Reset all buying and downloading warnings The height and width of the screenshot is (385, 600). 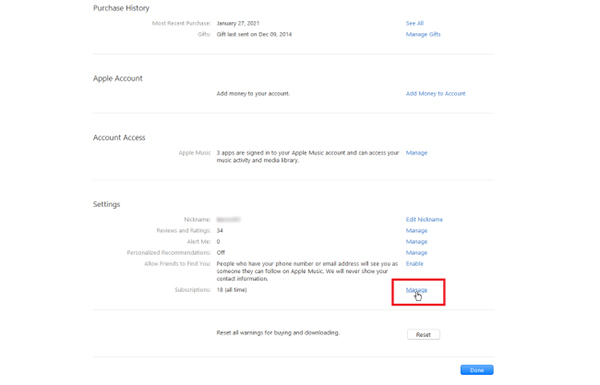tap(423, 335)
